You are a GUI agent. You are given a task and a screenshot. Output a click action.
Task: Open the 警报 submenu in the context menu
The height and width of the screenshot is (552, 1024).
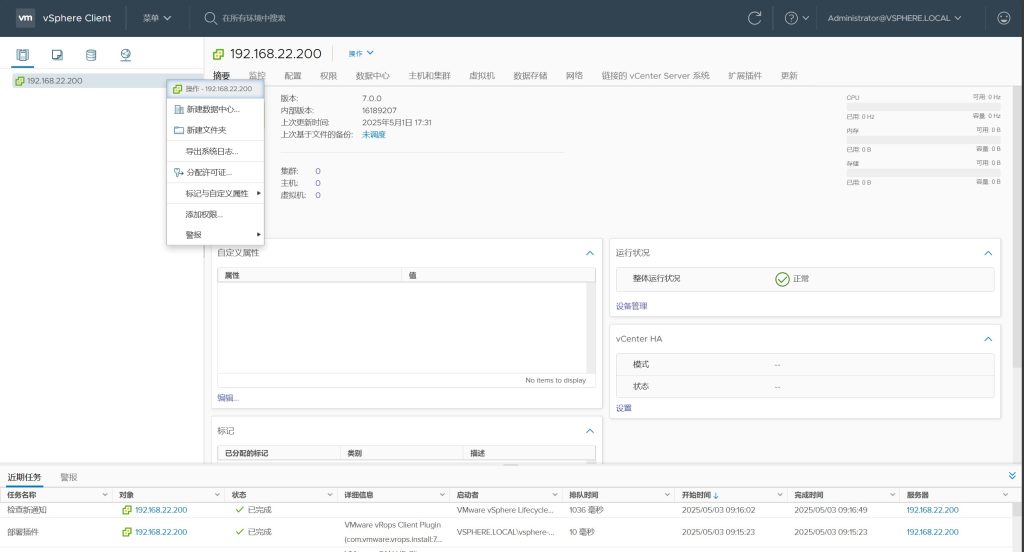[x=216, y=235]
